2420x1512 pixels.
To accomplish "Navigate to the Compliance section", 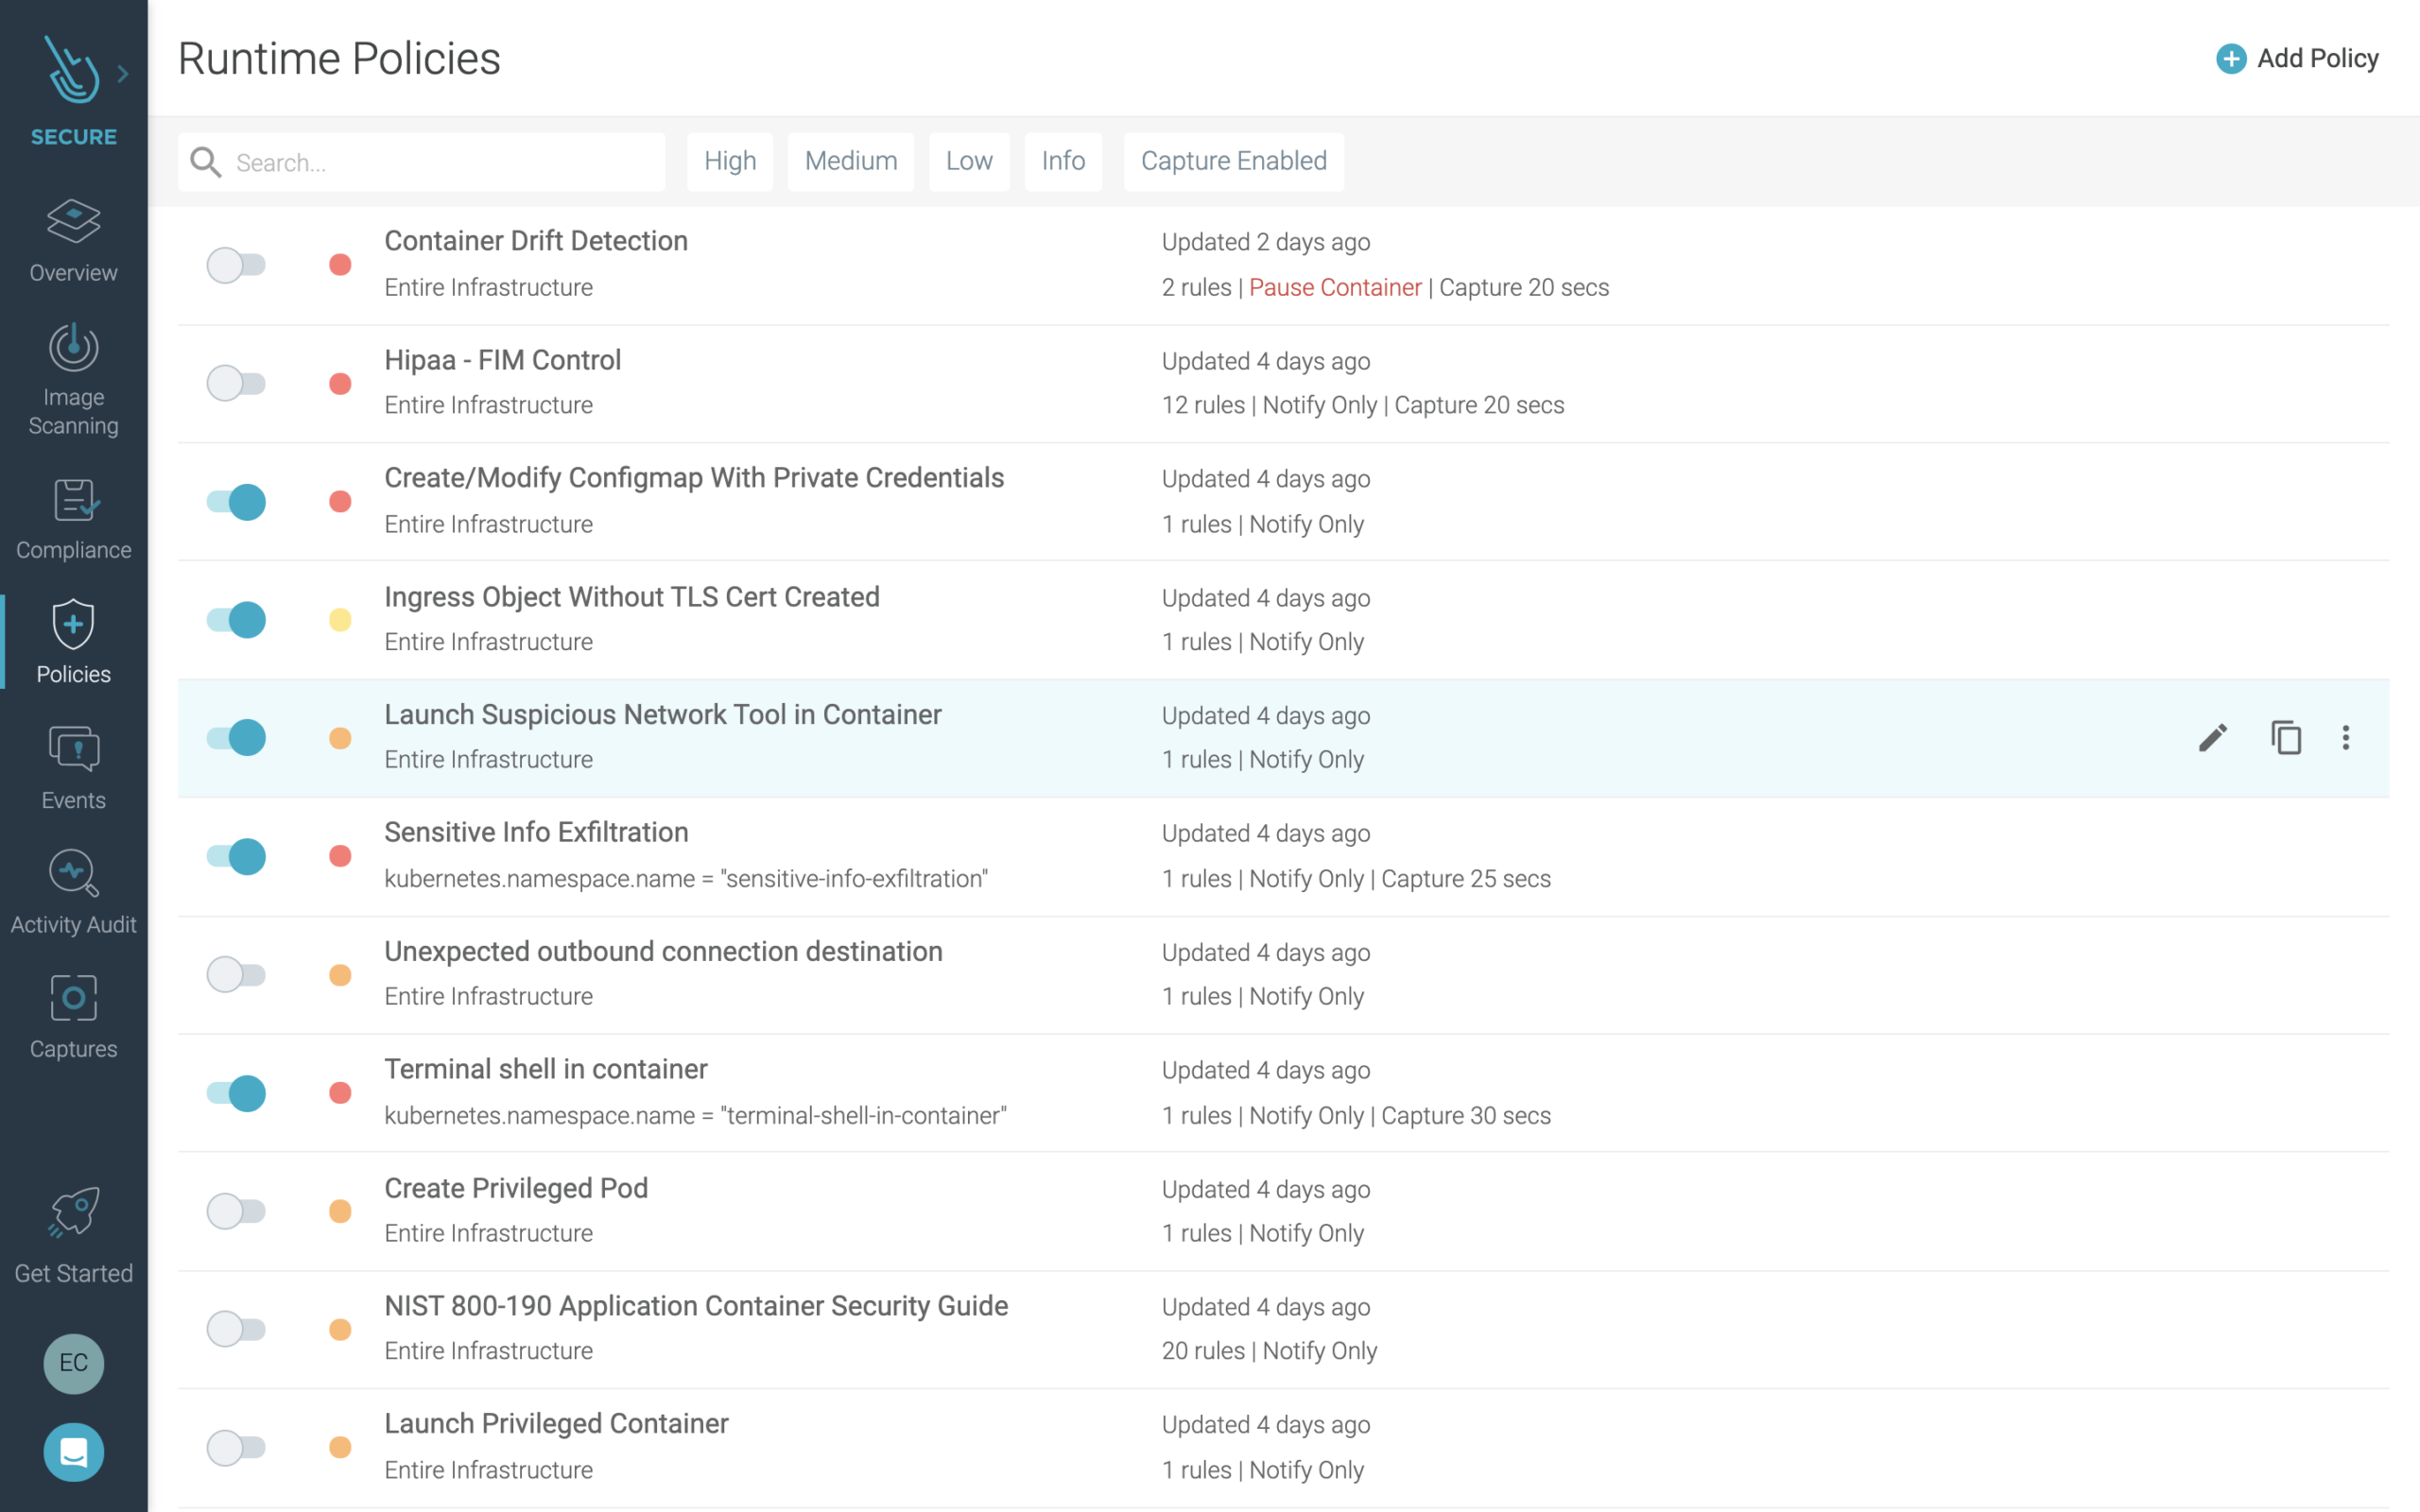I will point(72,518).
